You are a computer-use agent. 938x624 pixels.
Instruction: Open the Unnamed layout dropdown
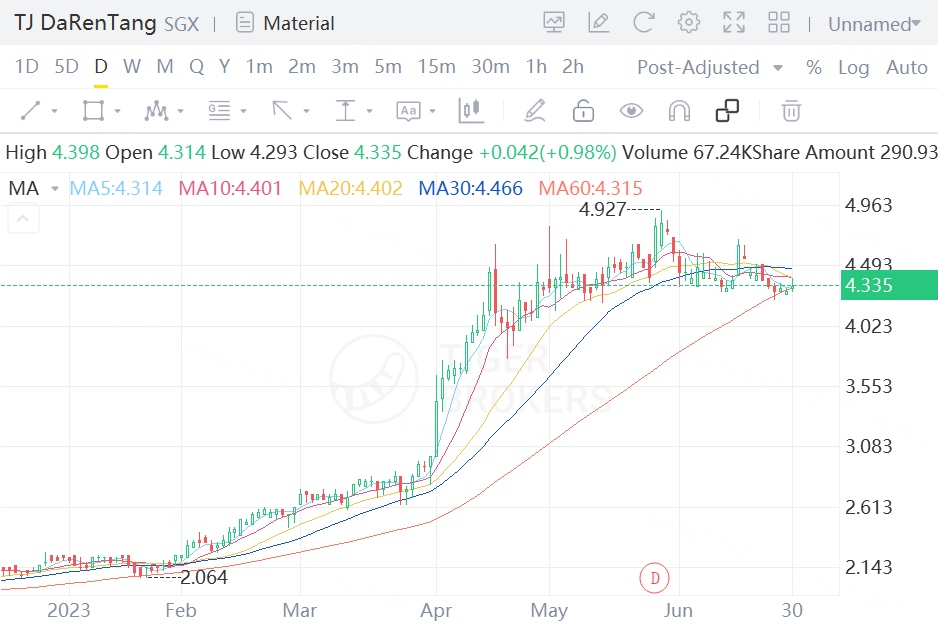(x=874, y=24)
